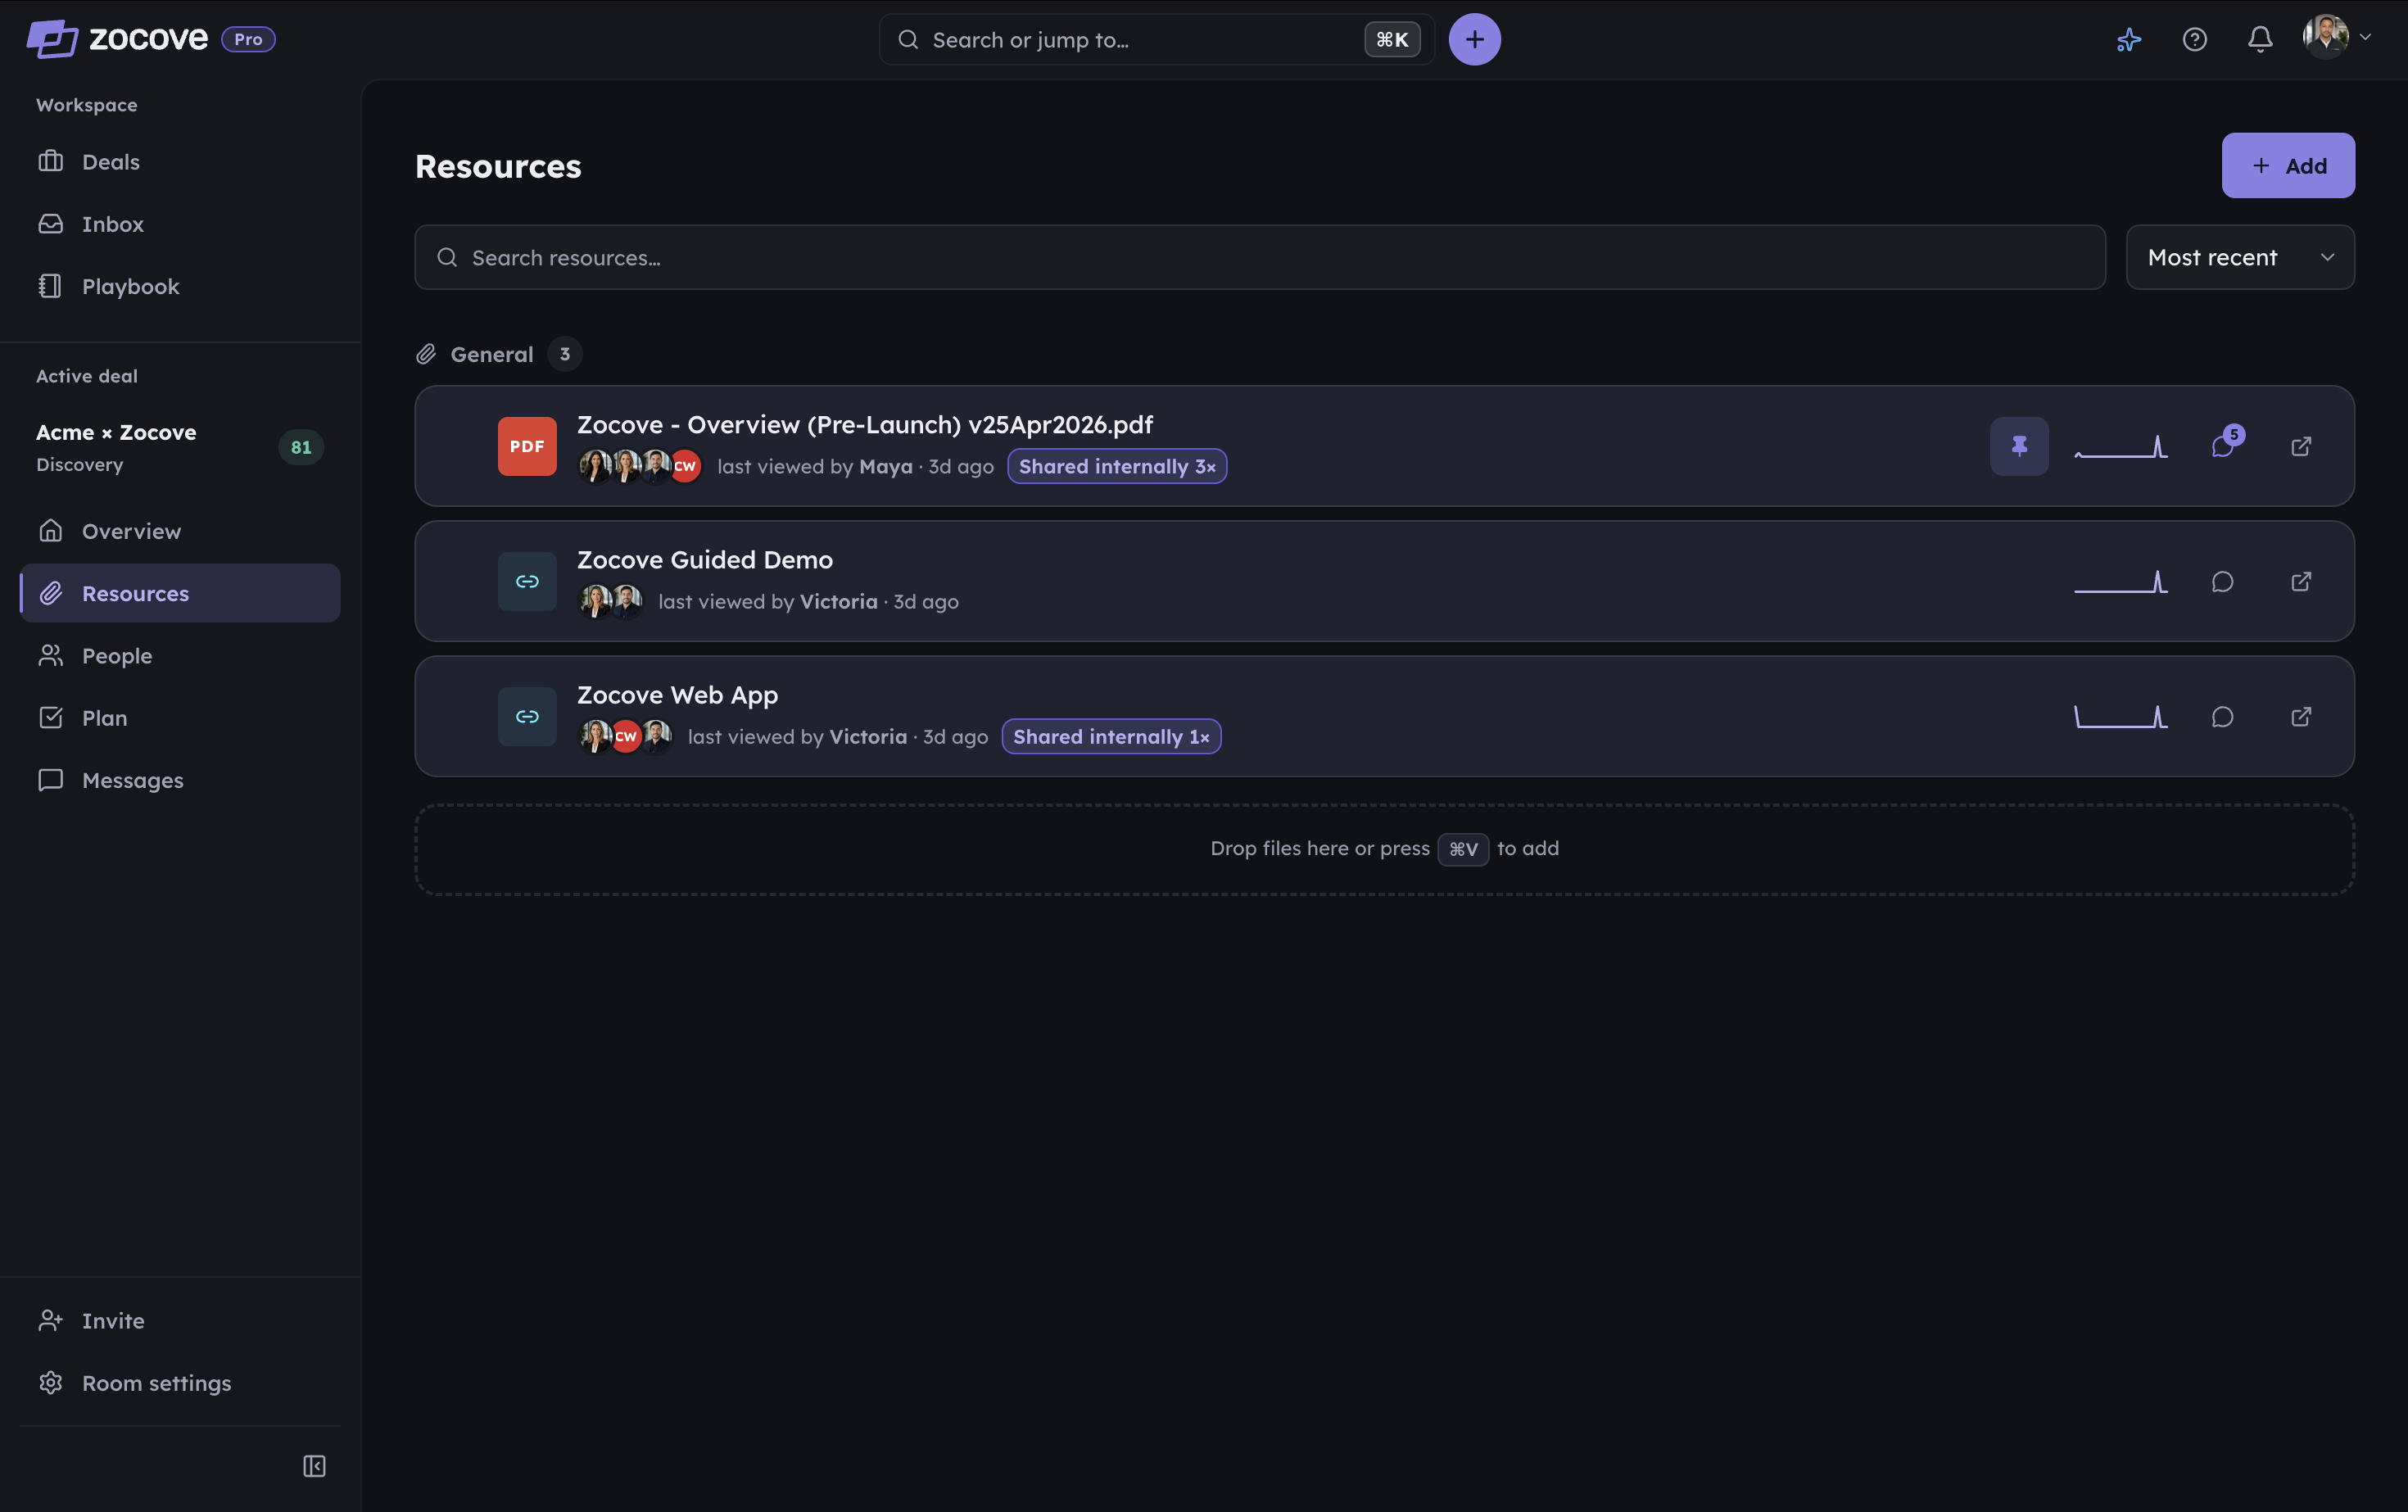Click the purple plus quick-create button

coord(1475,39)
